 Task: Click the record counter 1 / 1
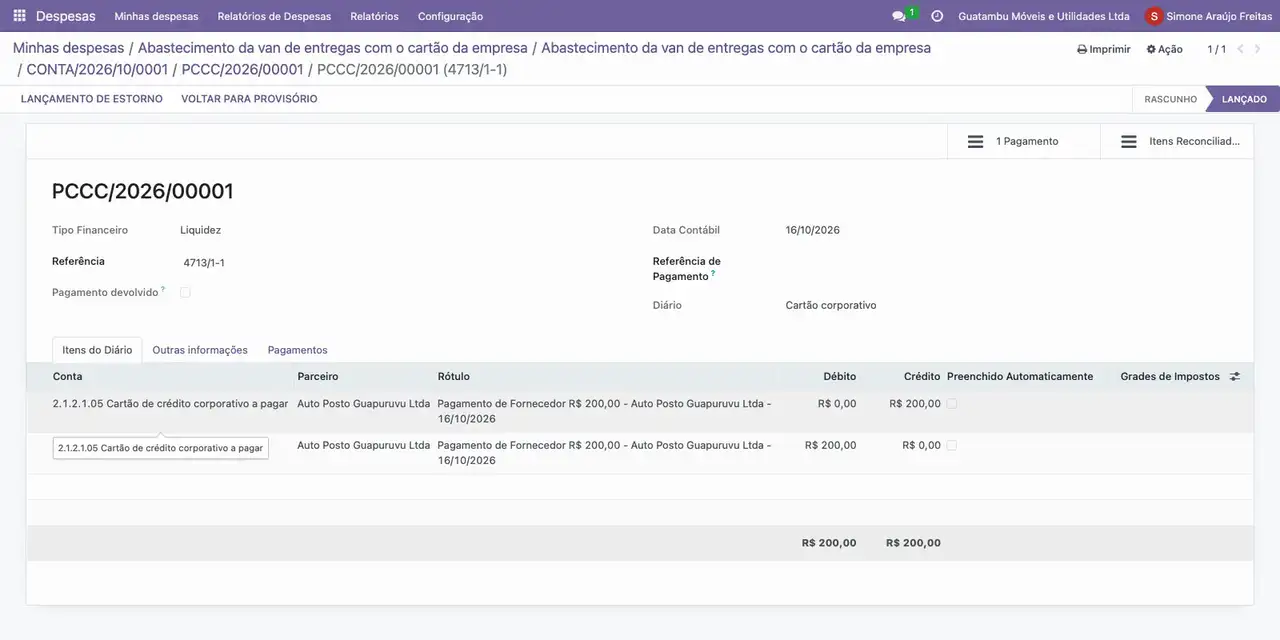(1216, 49)
